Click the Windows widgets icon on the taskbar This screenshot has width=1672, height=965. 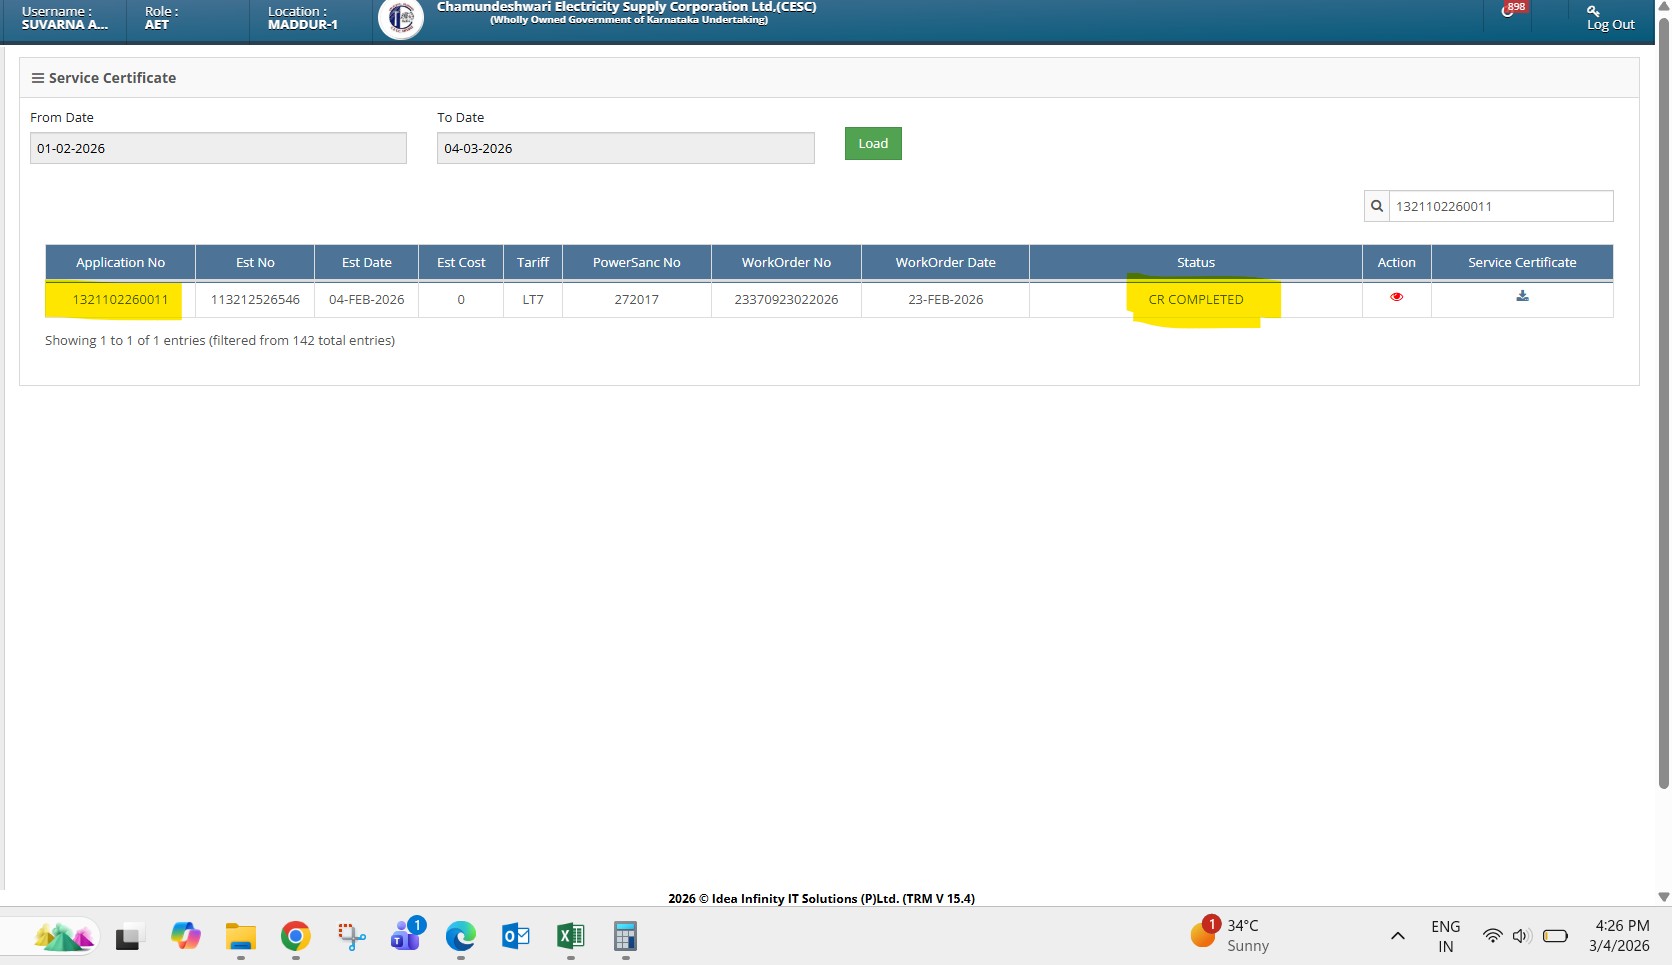pyautogui.click(x=64, y=937)
